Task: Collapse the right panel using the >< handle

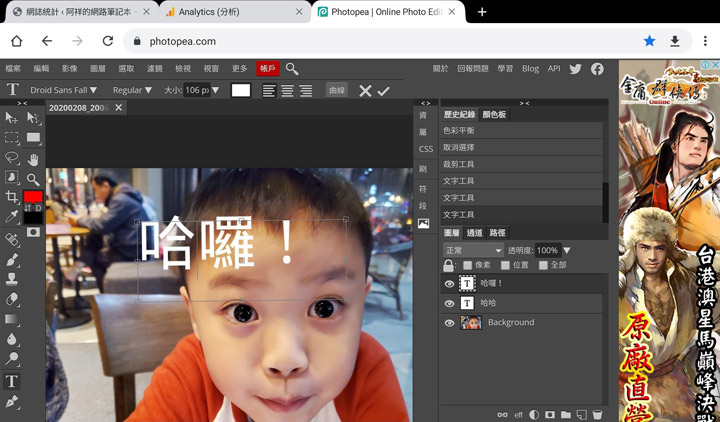Action: [524, 103]
